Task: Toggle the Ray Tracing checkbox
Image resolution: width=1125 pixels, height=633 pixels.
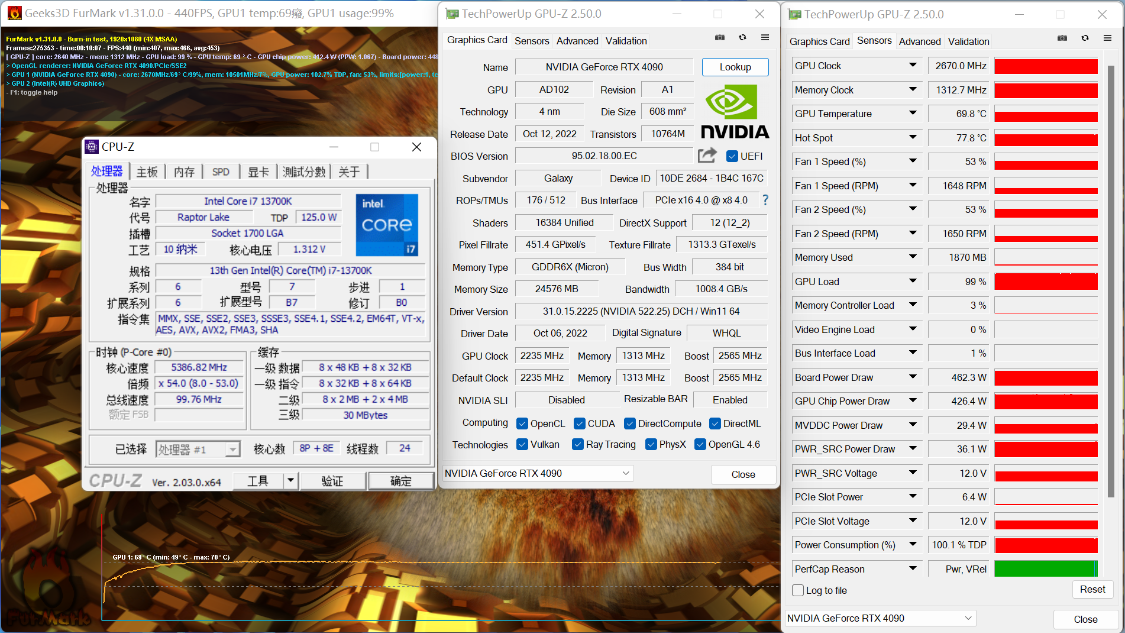Action: pyautogui.click(x=579, y=445)
